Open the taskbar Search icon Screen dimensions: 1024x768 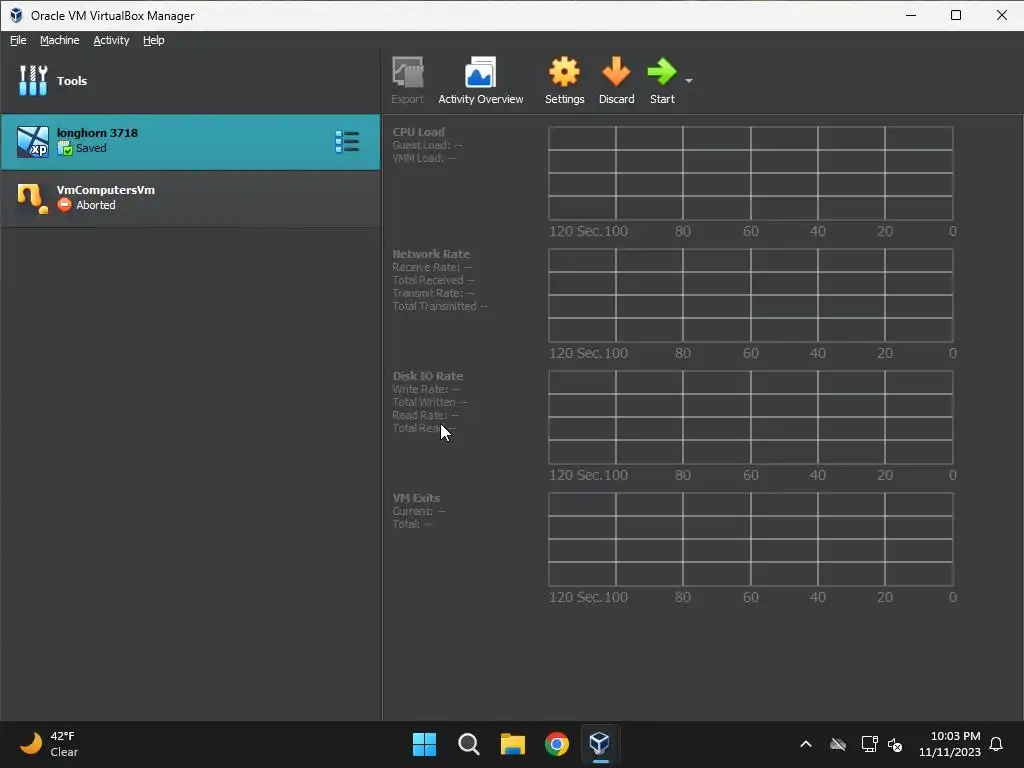coord(469,744)
